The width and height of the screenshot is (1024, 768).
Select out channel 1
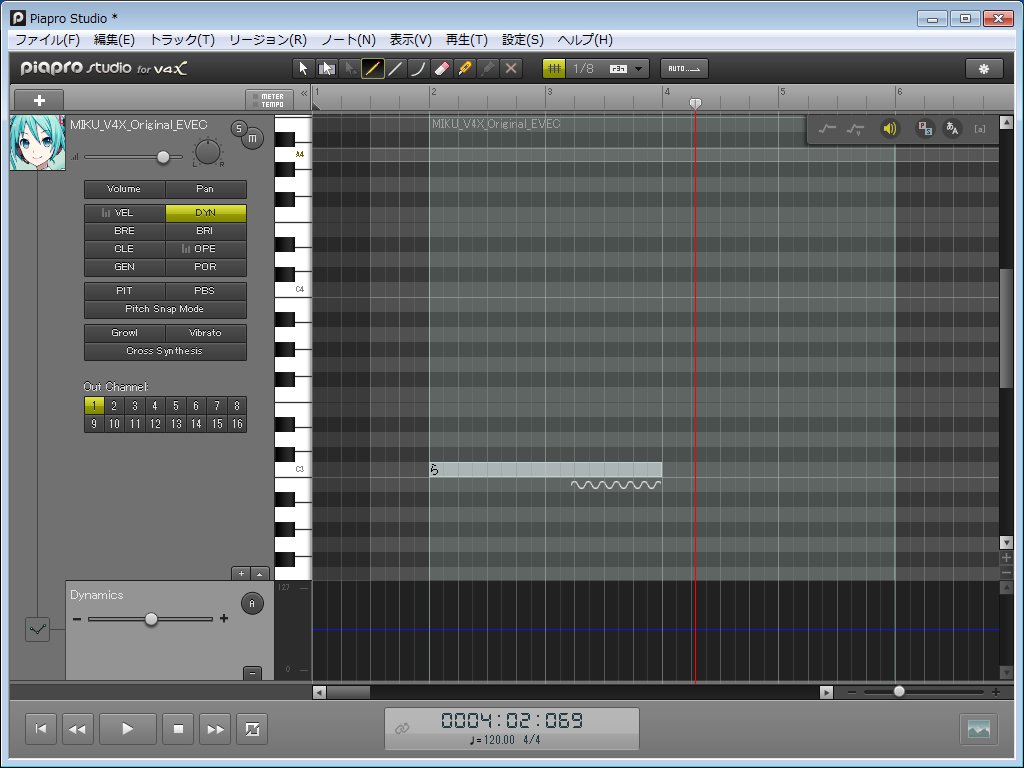tap(94, 406)
